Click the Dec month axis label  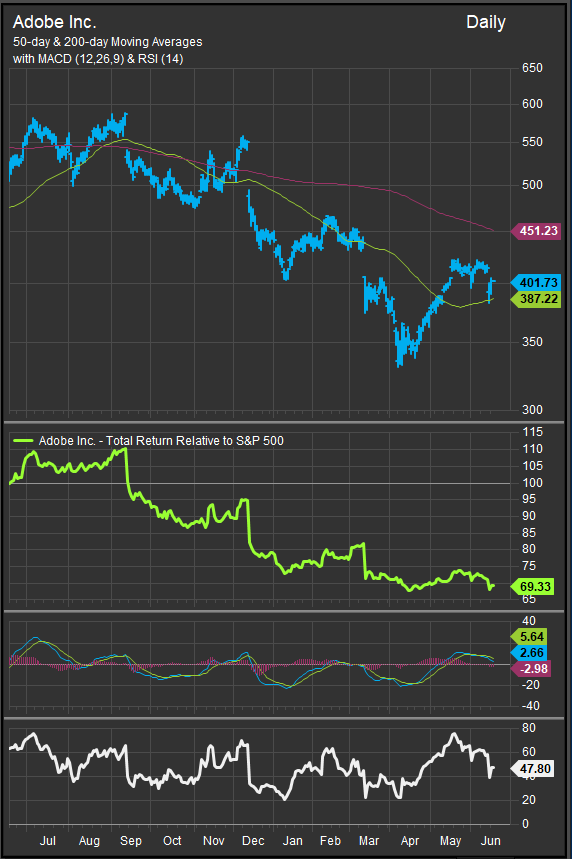[253, 840]
